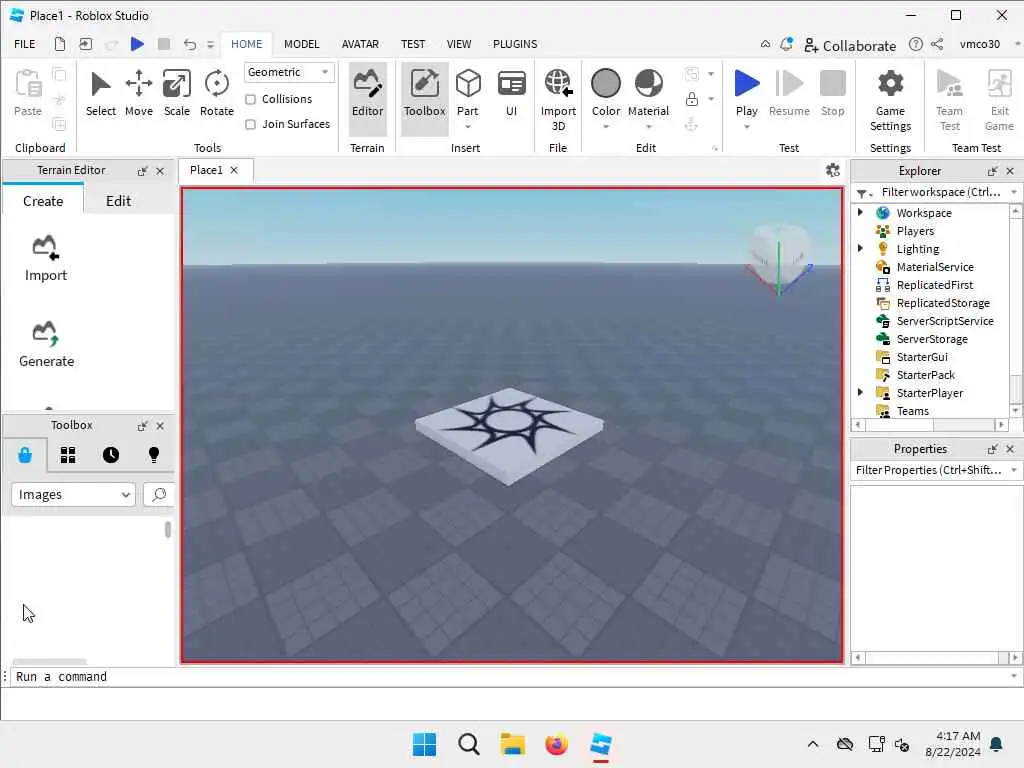Switch to the PLUGINS ribbon tab
This screenshot has width=1024, height=768.
515,44
